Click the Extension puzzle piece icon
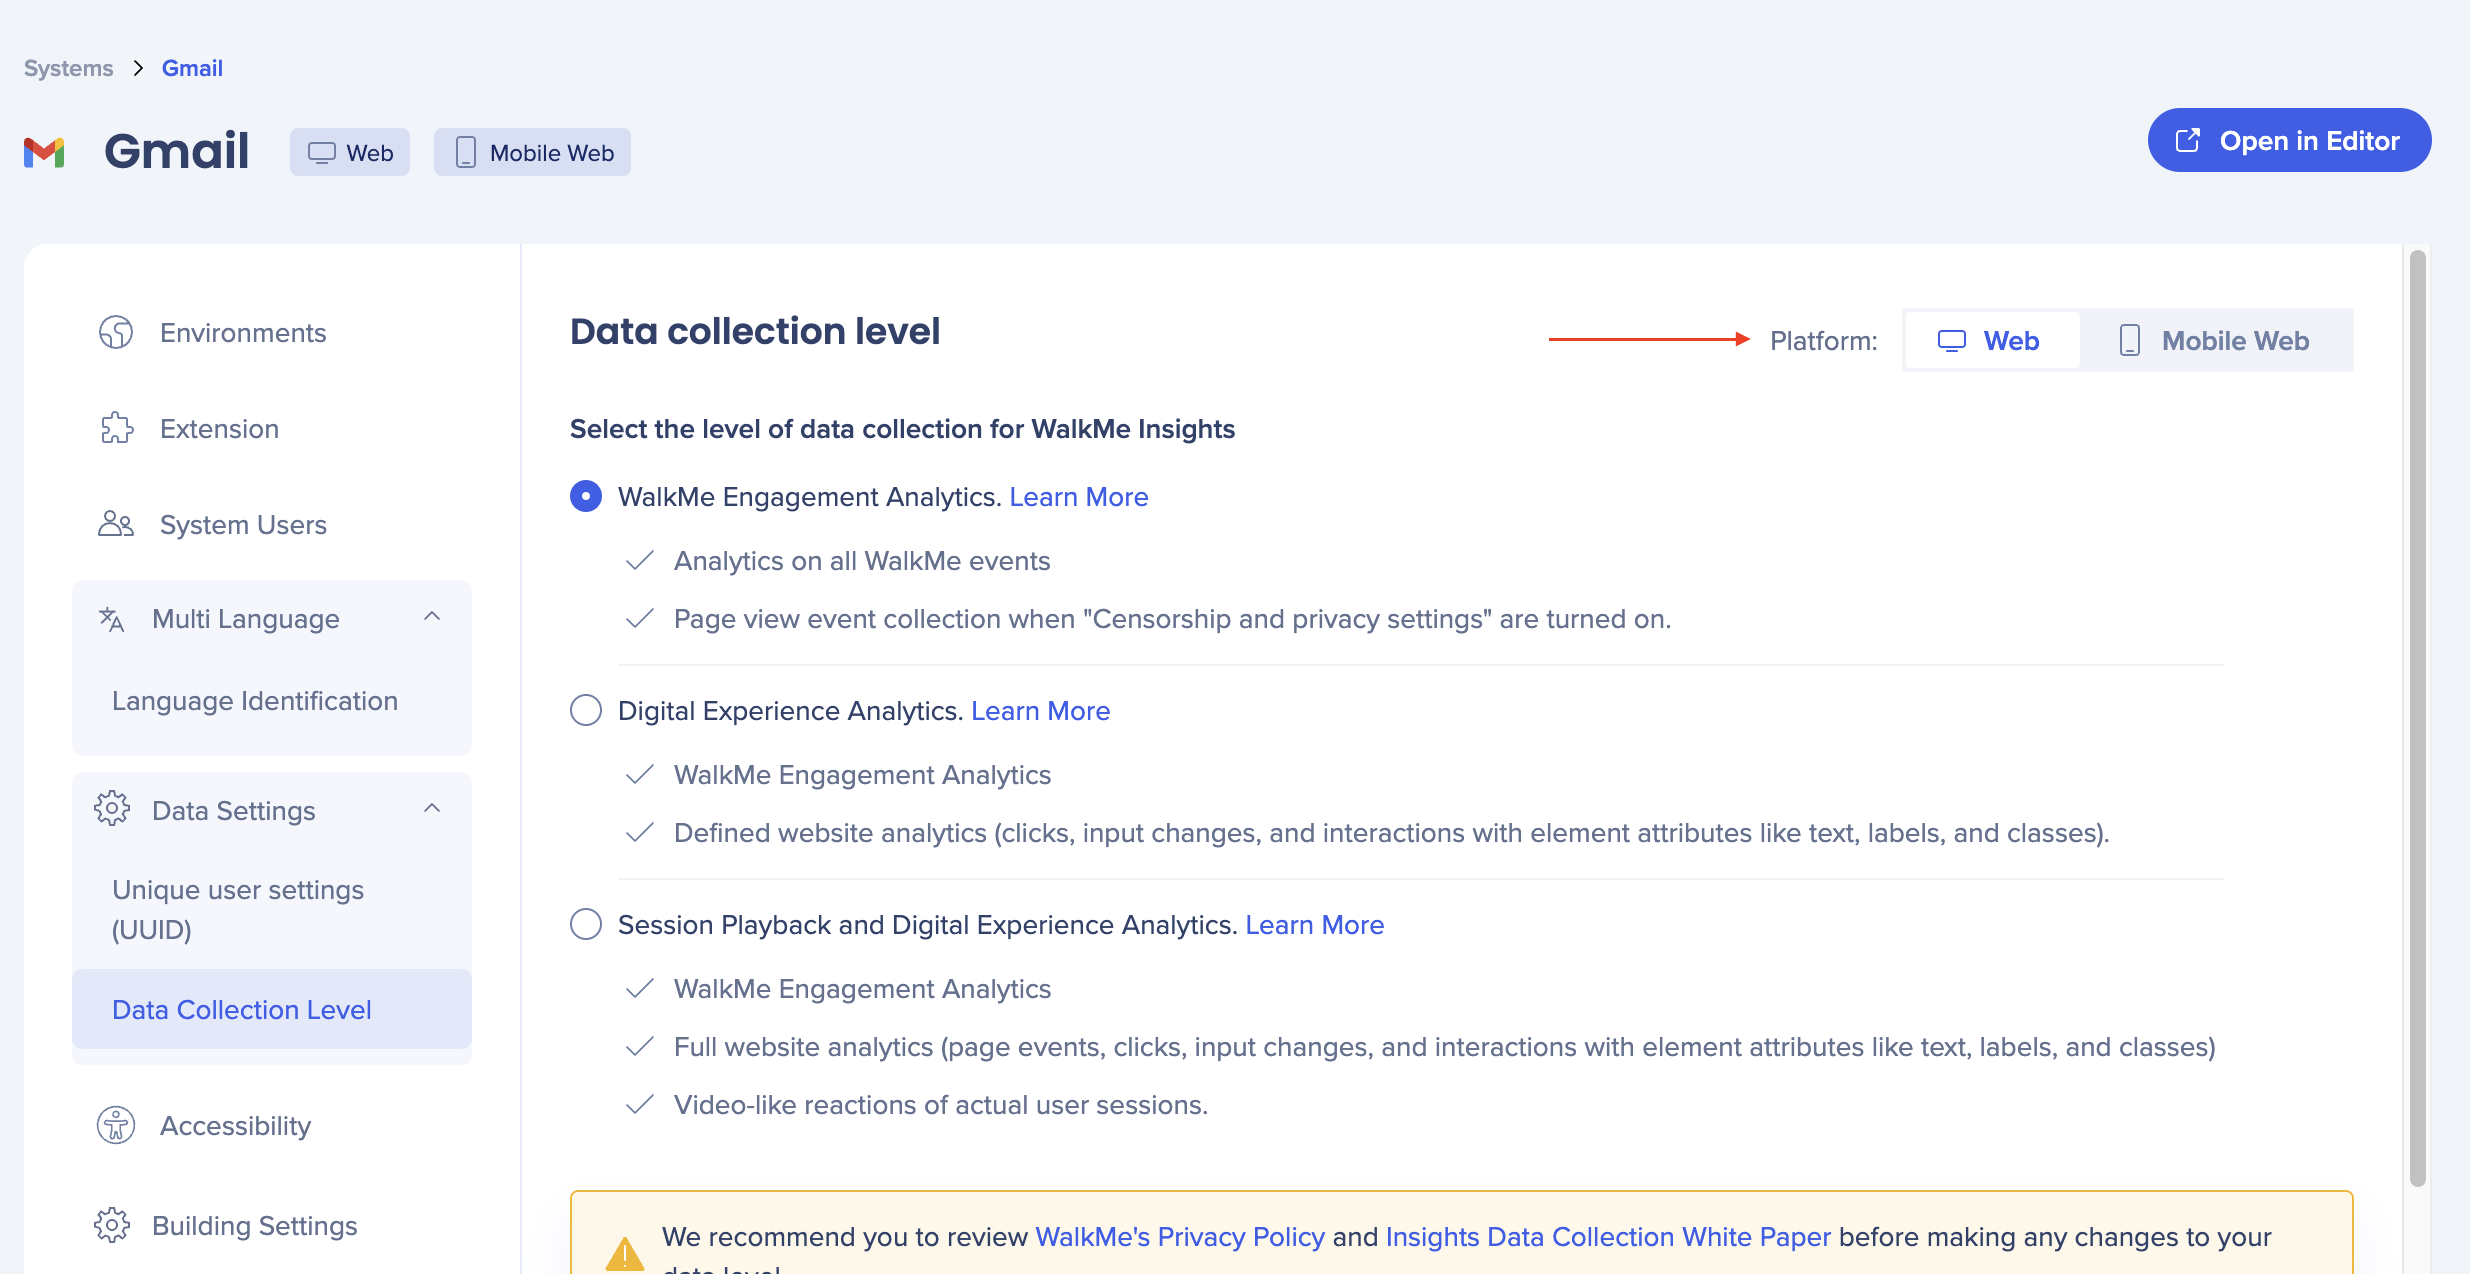 tap(116, 428)
